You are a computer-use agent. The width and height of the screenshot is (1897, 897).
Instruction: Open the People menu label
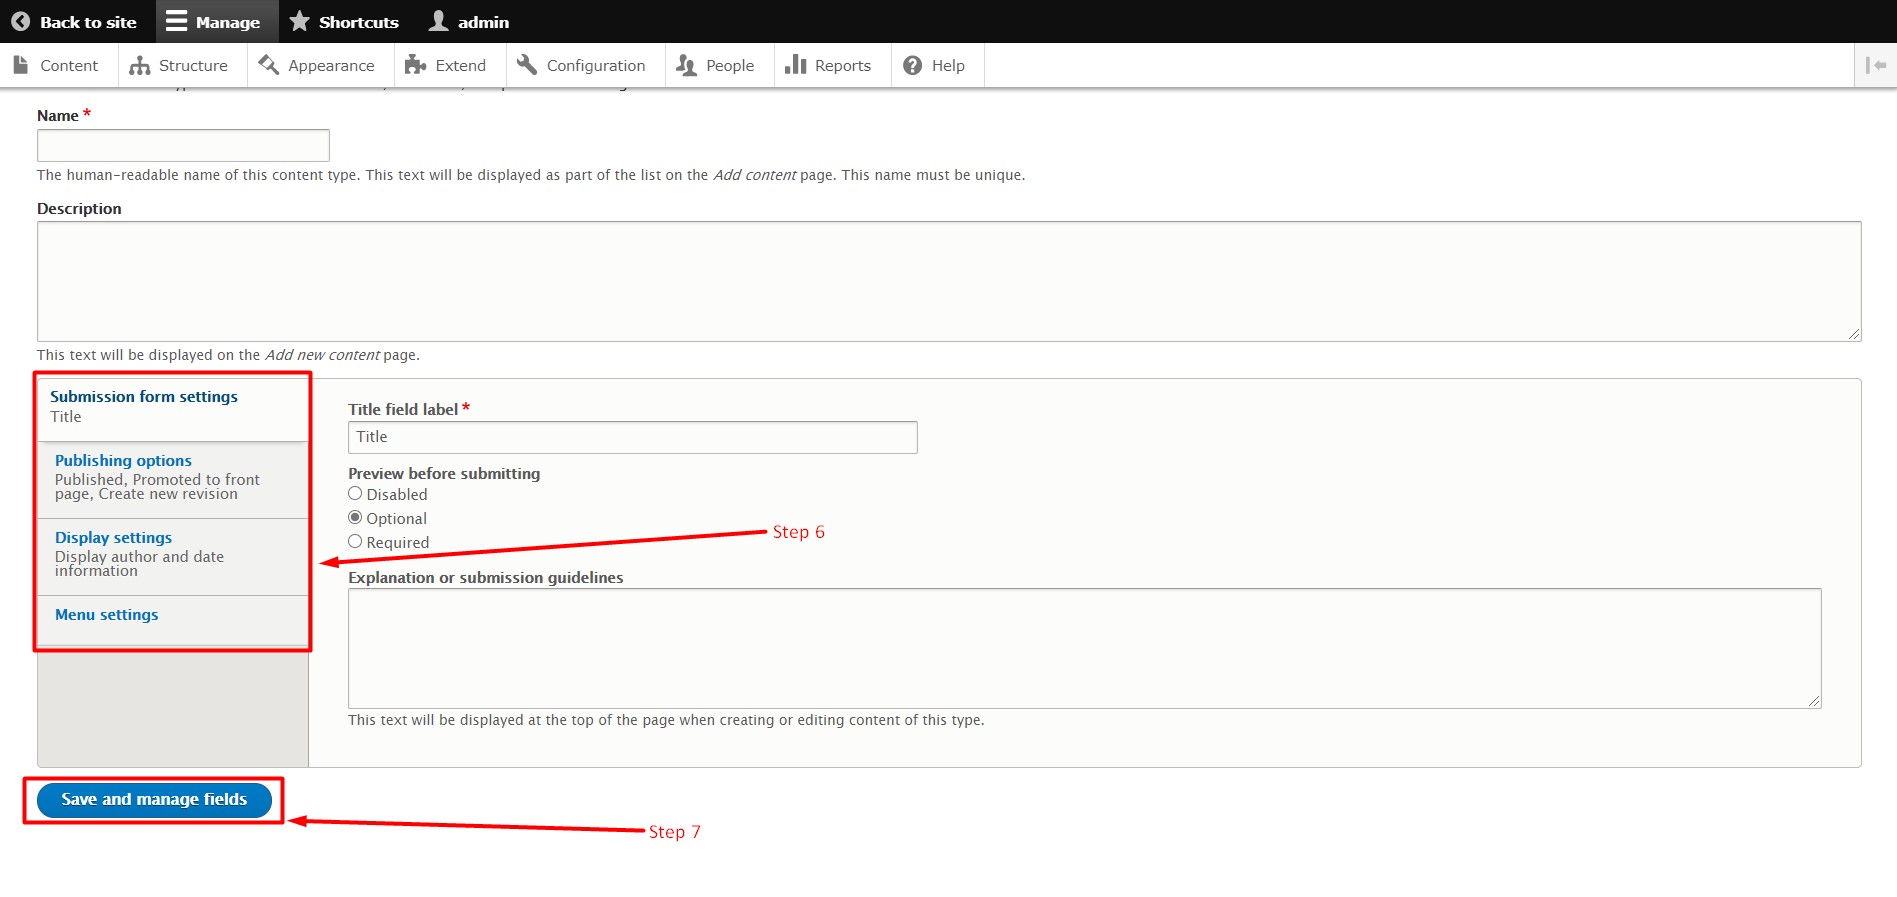[x=730, y=66]
